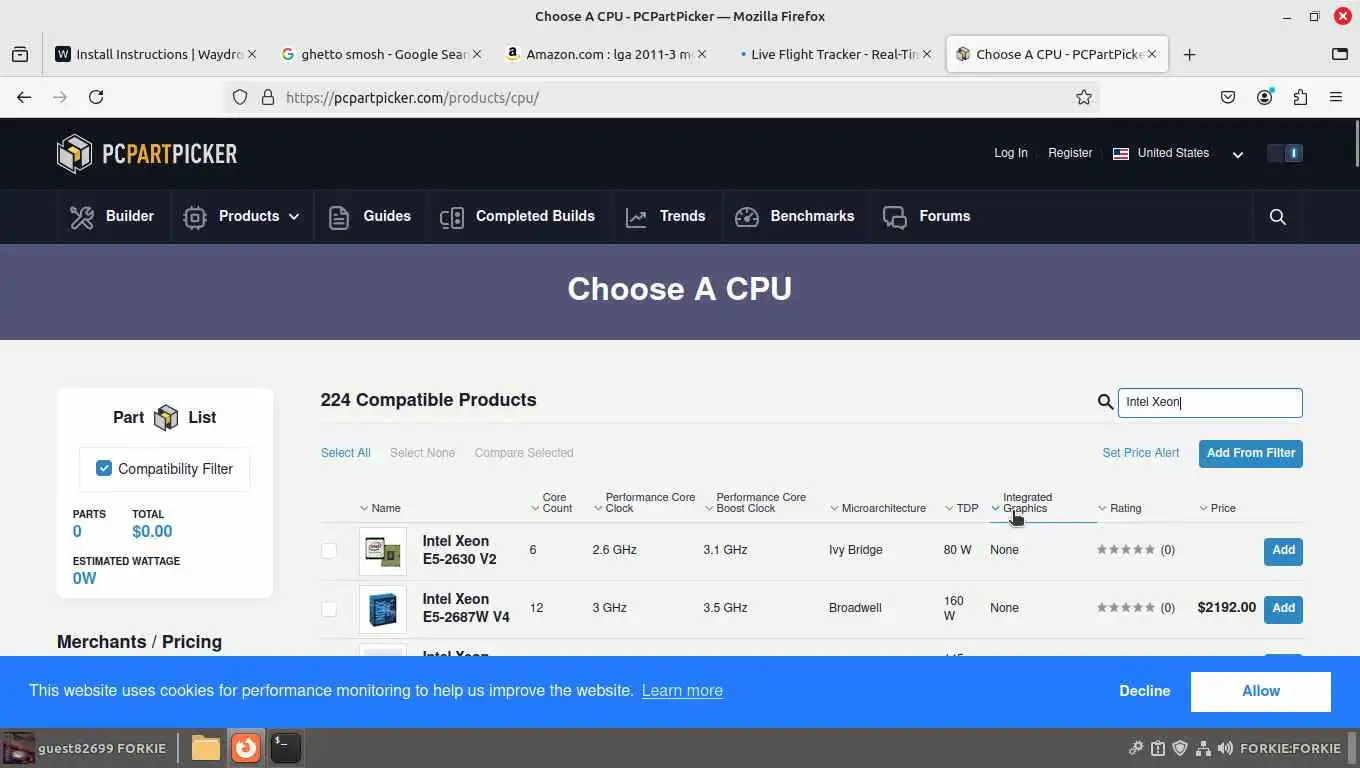Open the terminal from the taskbar
1360x768 pixels.
pyautogui.click(x=285, y=747)
